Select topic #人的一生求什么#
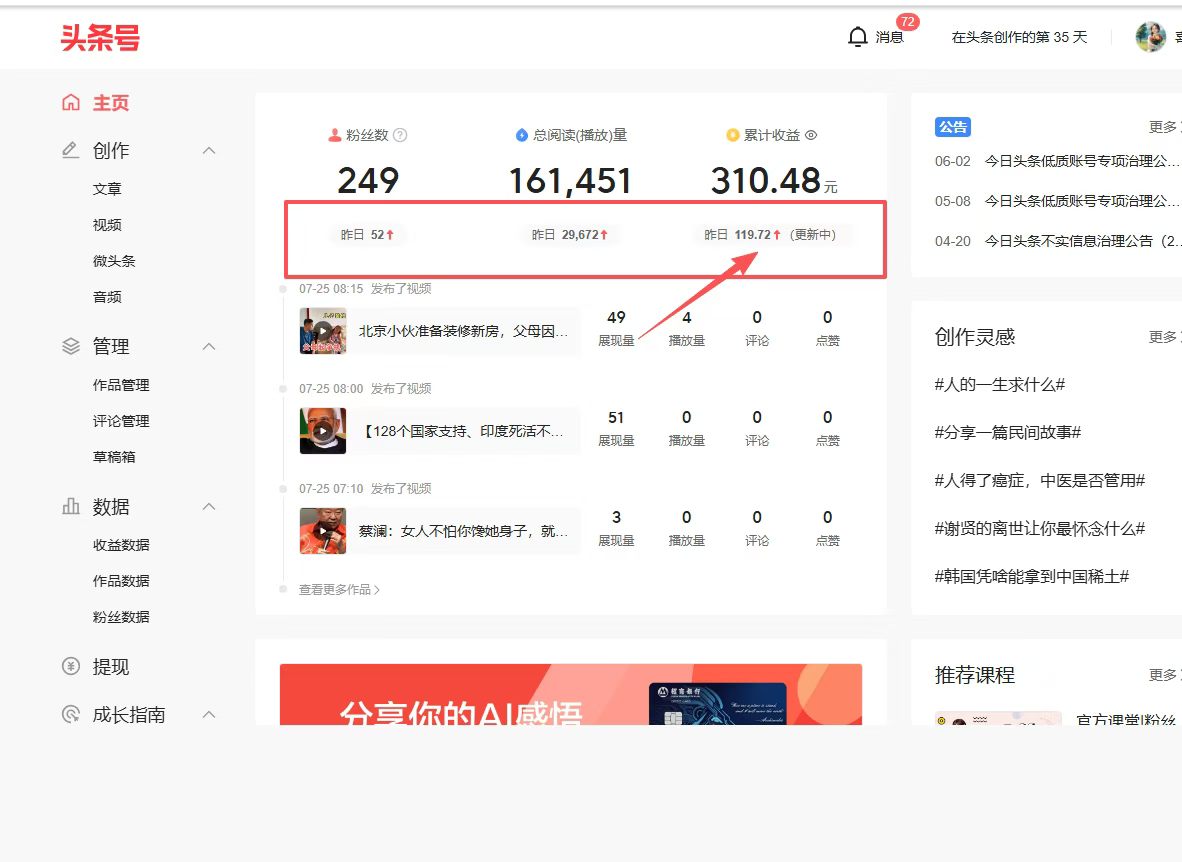The height and width of the screenshot is (862, 1182). click(x=1000, y=385)
